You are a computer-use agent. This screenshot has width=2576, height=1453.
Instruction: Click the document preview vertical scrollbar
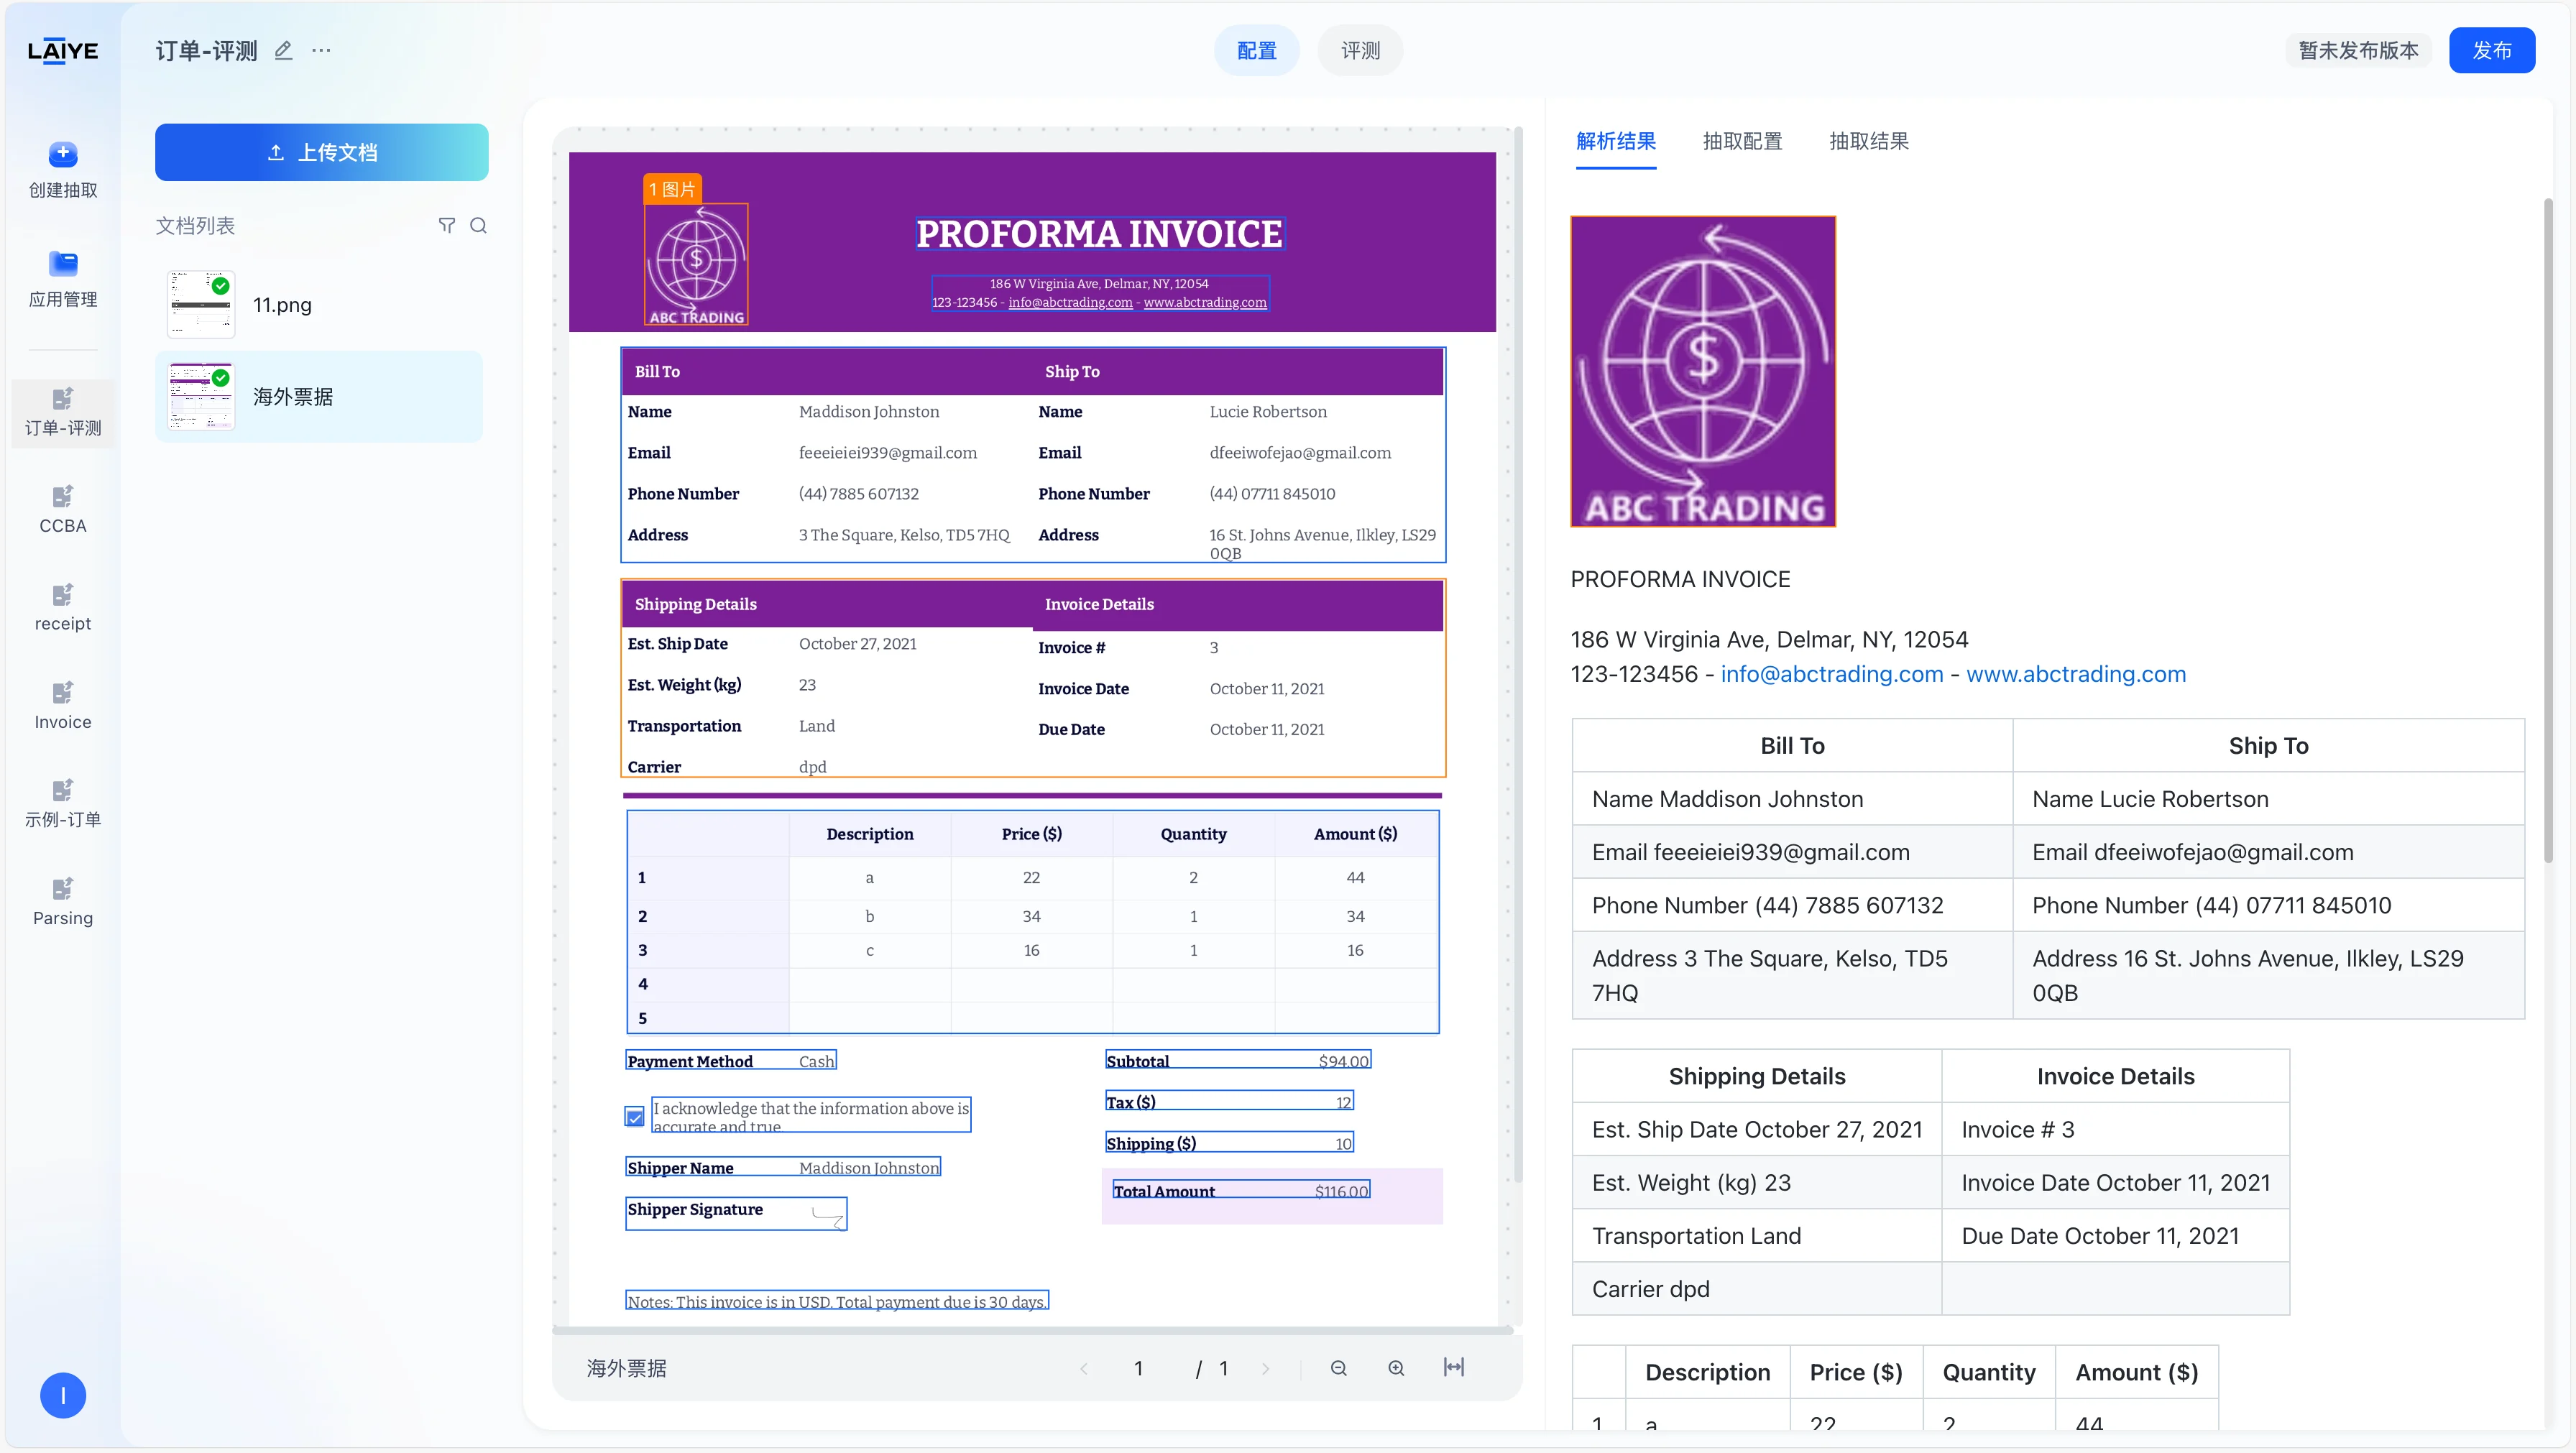(x=1518, y=655)
